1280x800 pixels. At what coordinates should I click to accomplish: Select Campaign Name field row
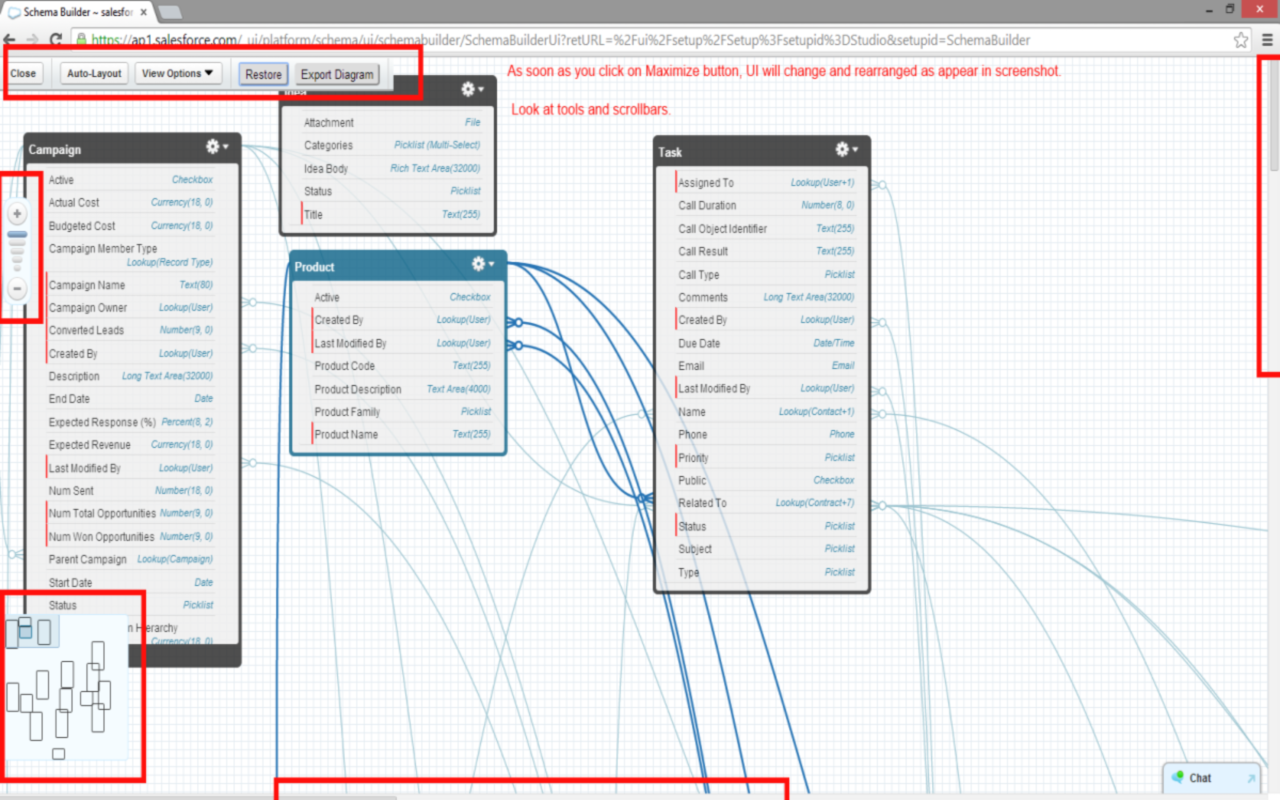point(131,285)
